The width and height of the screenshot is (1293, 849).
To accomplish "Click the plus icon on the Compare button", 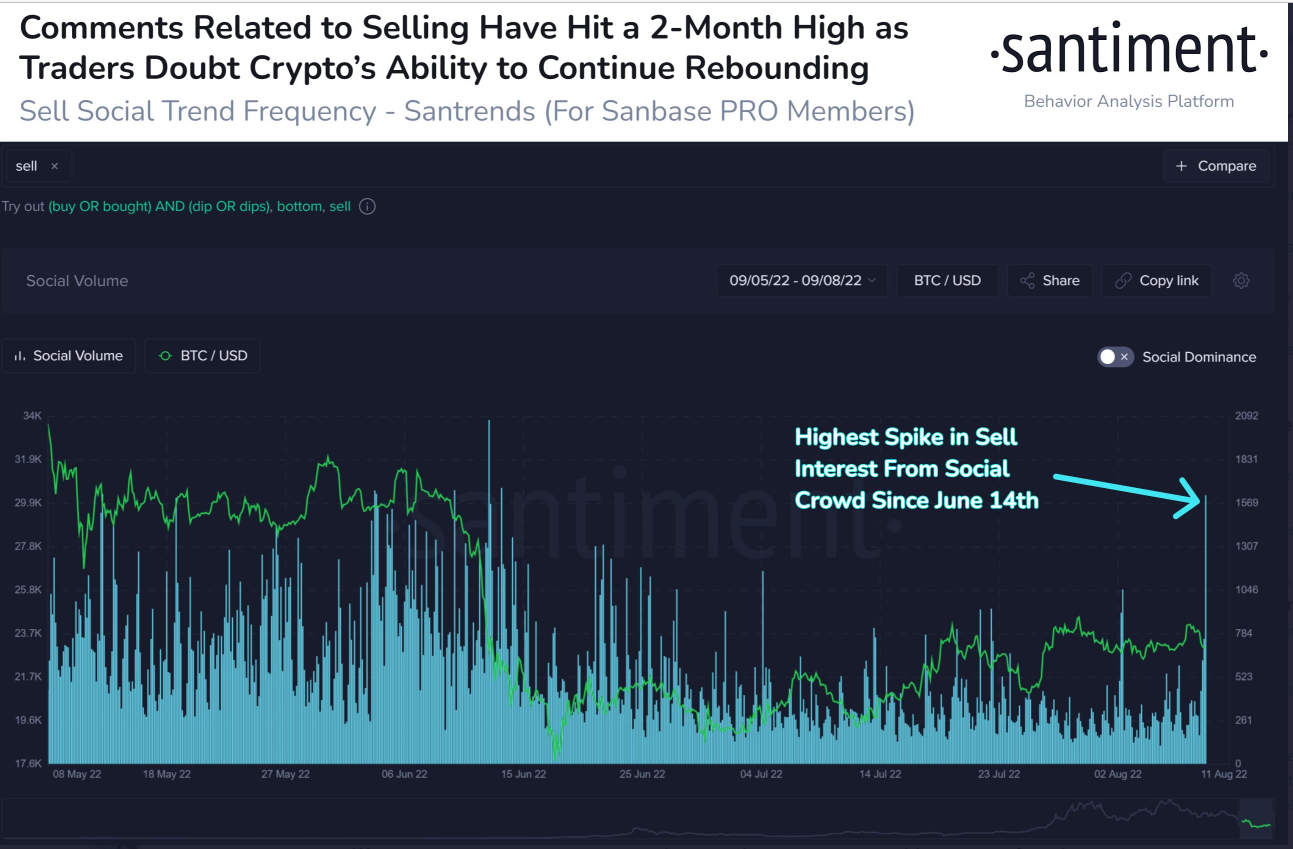I will pyautogui.click(x=1181, y=166).
